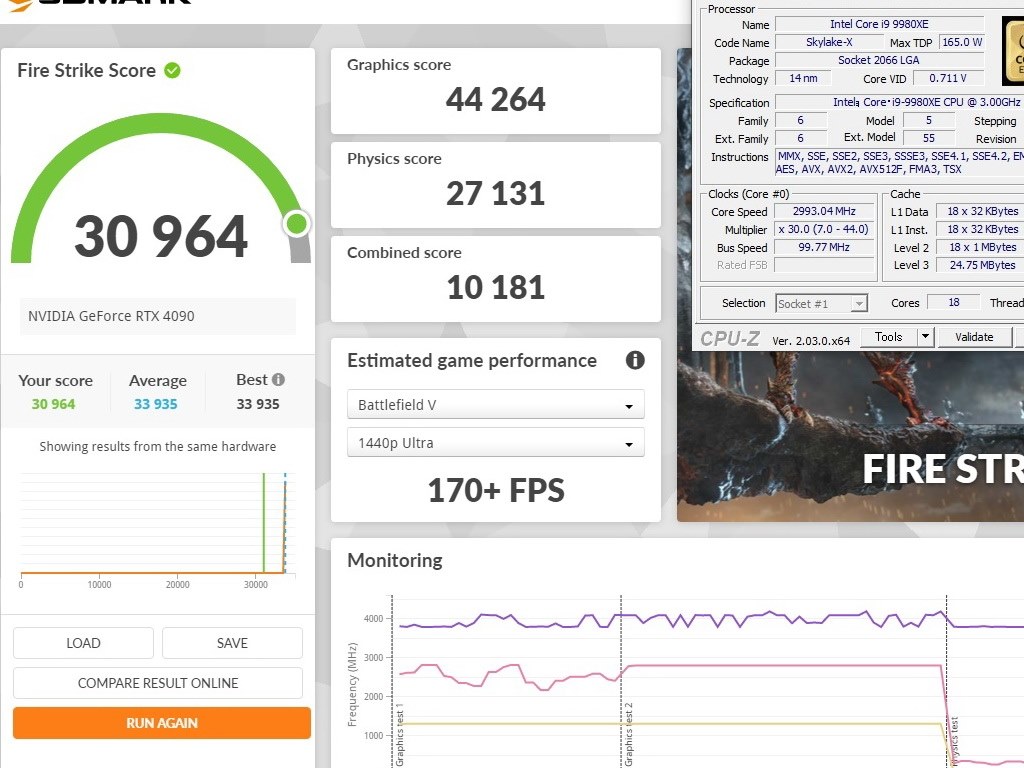Click the info icon next to Best
The image size is (1024, 768).
[278, 380]
